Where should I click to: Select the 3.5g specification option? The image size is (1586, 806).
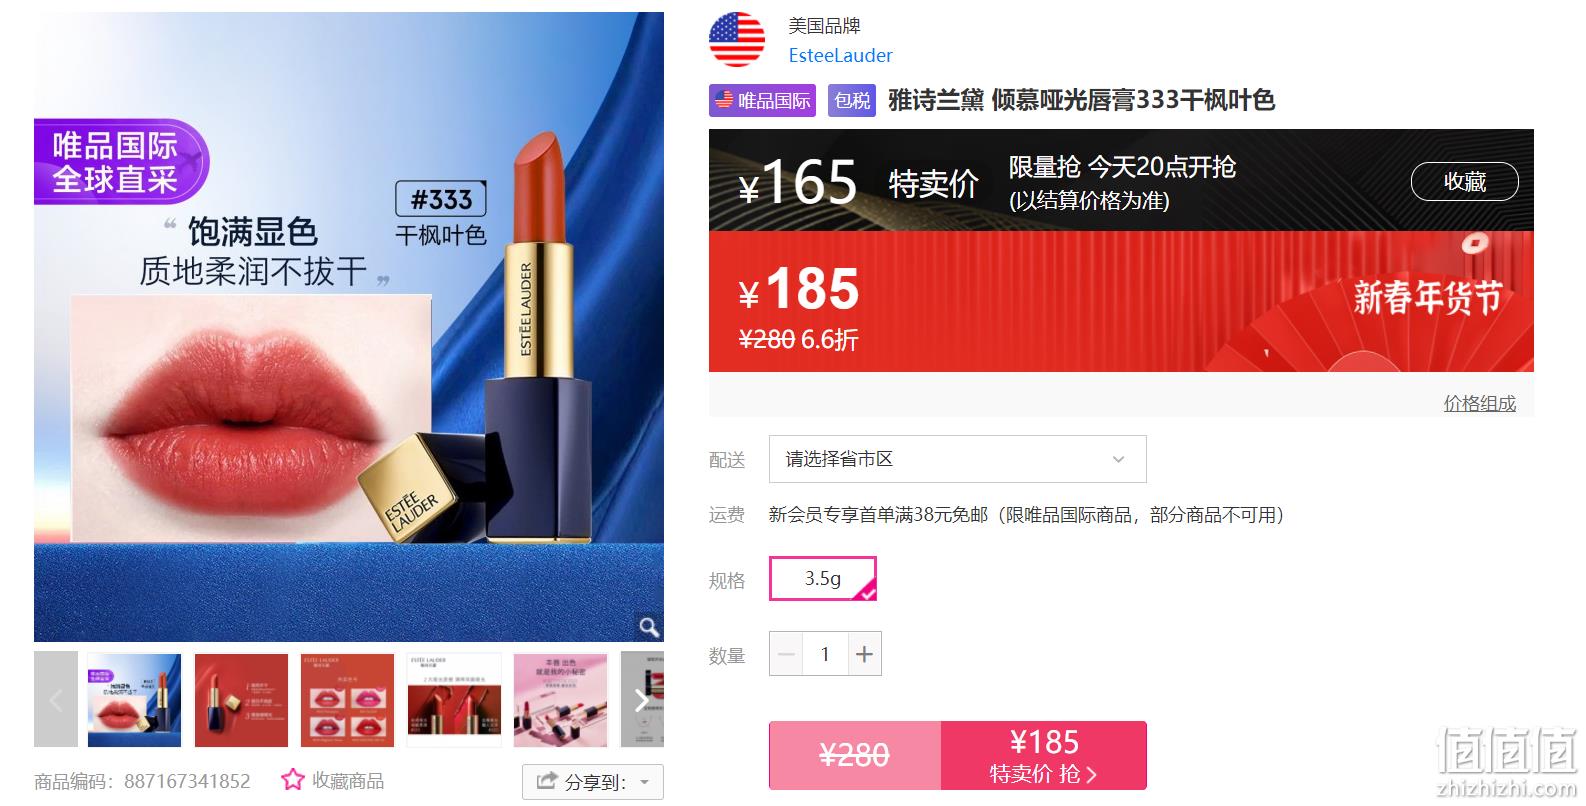(x=823, y=579)
